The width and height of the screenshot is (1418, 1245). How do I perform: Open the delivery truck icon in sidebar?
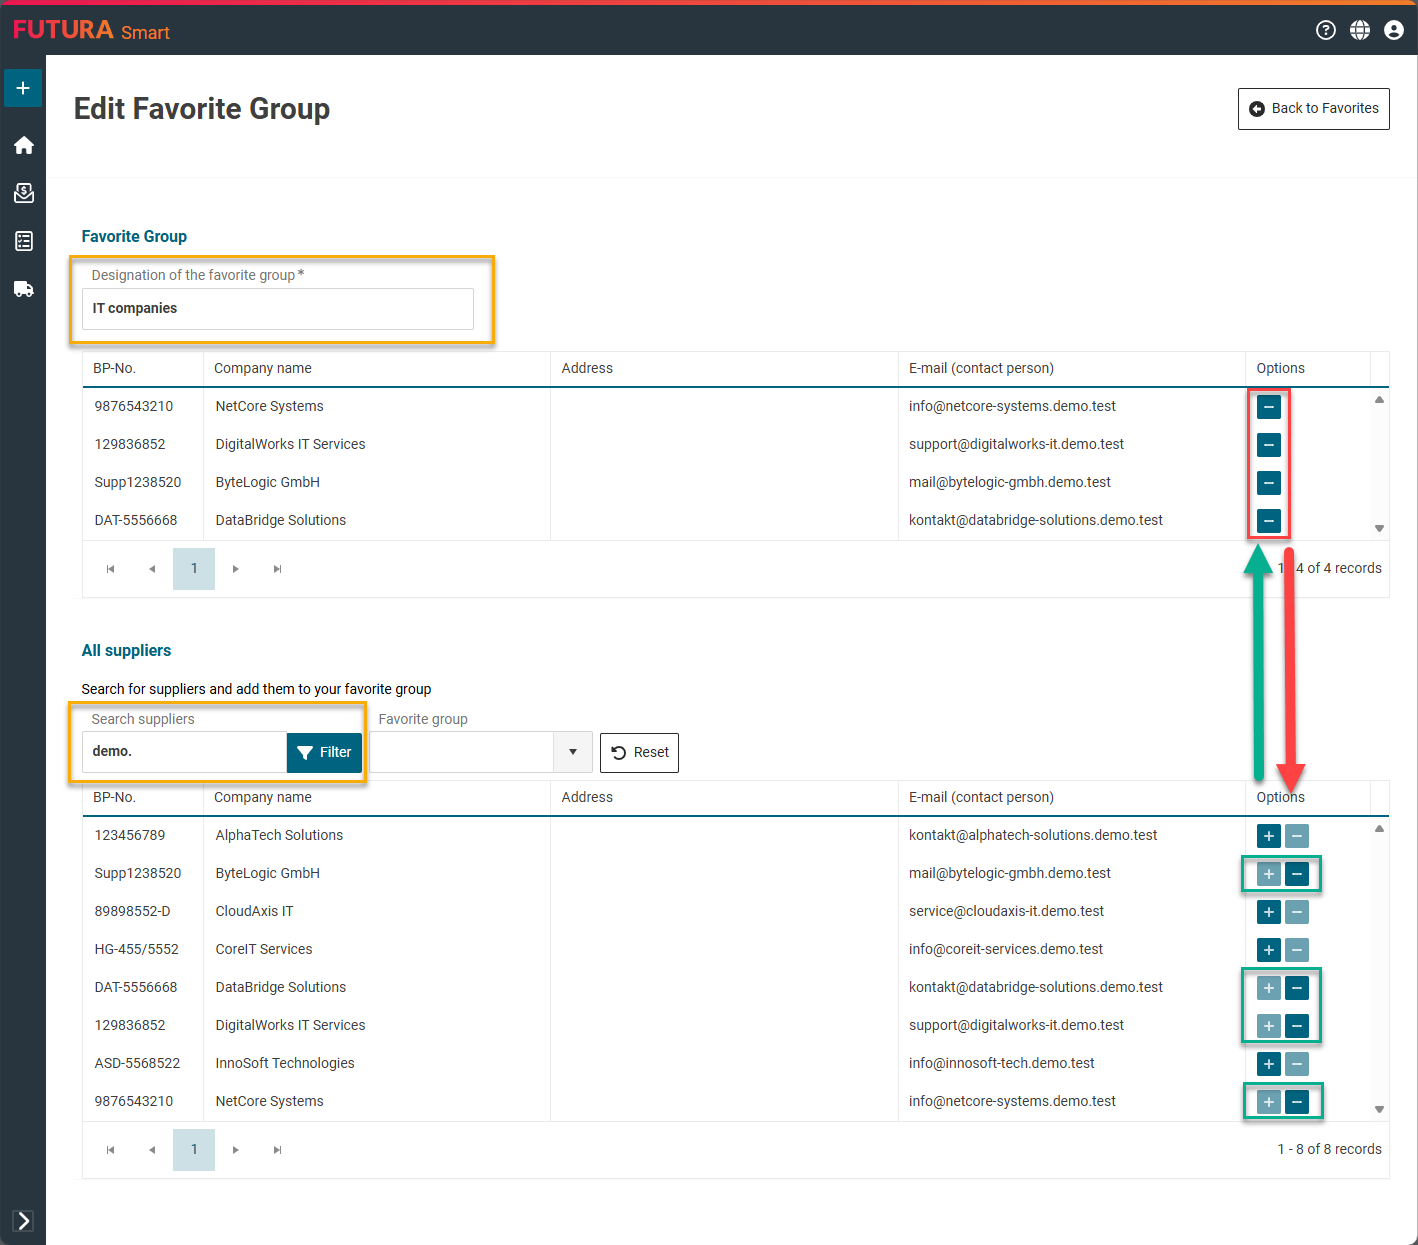(x=24, y=290)
